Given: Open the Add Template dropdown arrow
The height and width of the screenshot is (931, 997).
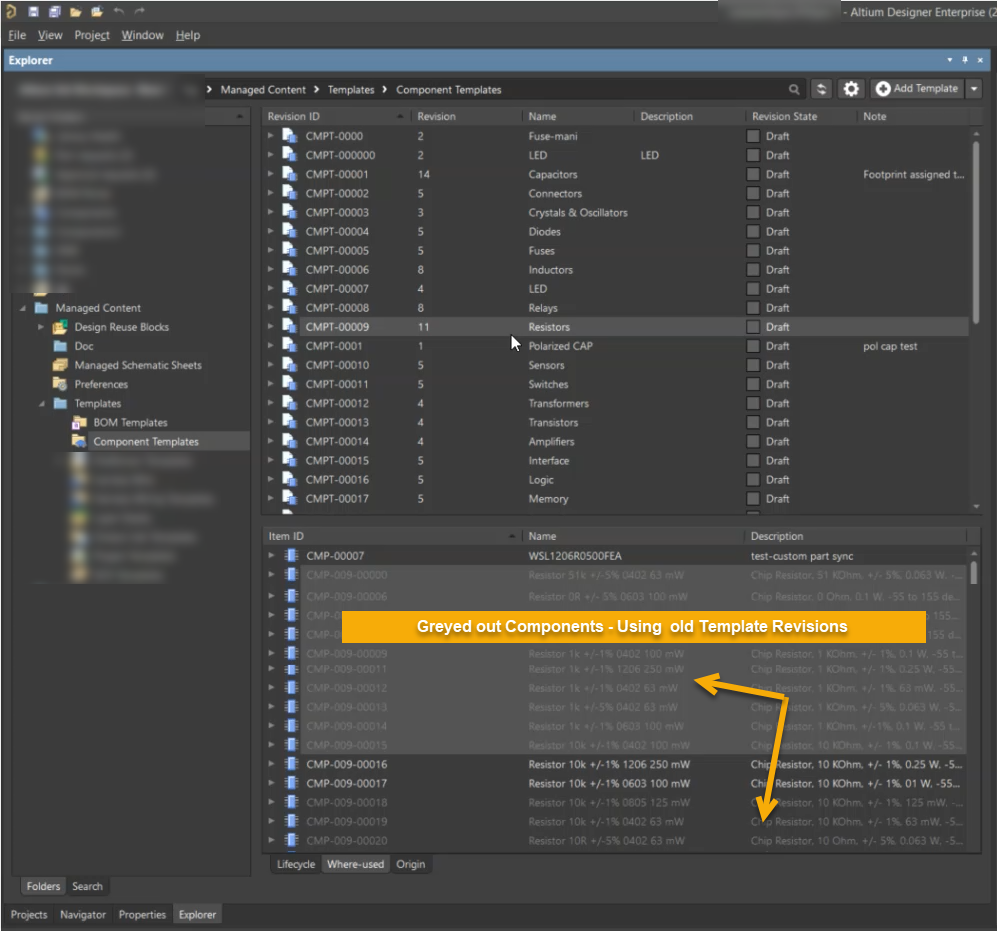Looking at the screenshot, I should (972, 89).
